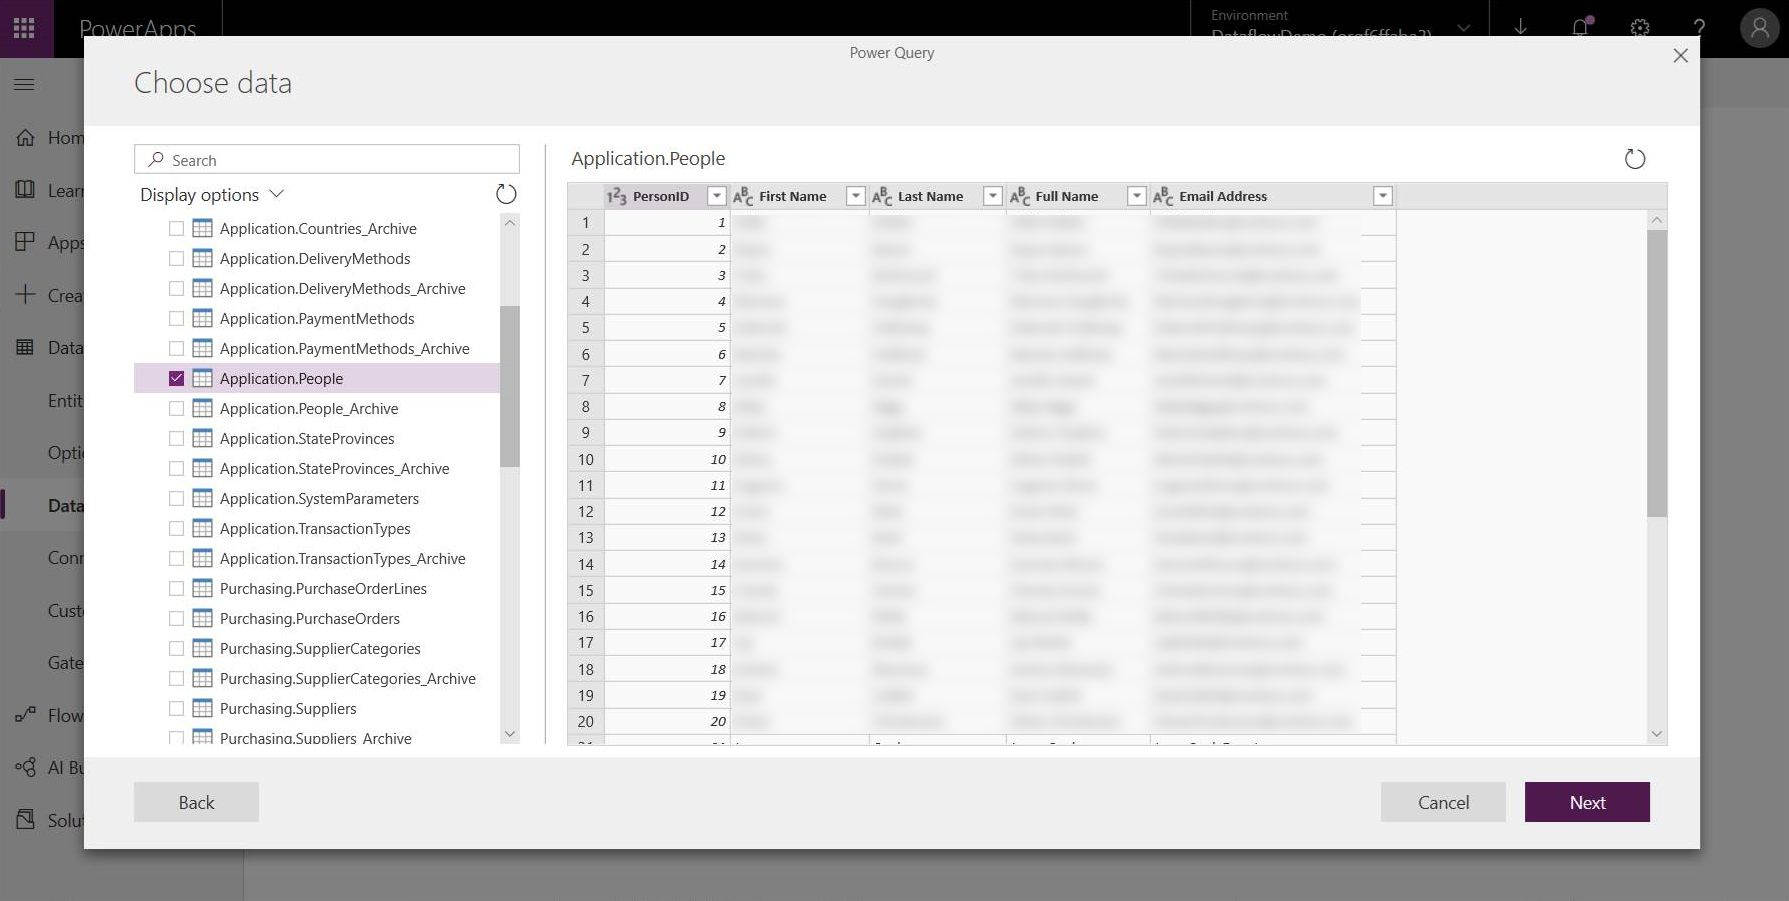Click the PersonID number type icon

617,196
